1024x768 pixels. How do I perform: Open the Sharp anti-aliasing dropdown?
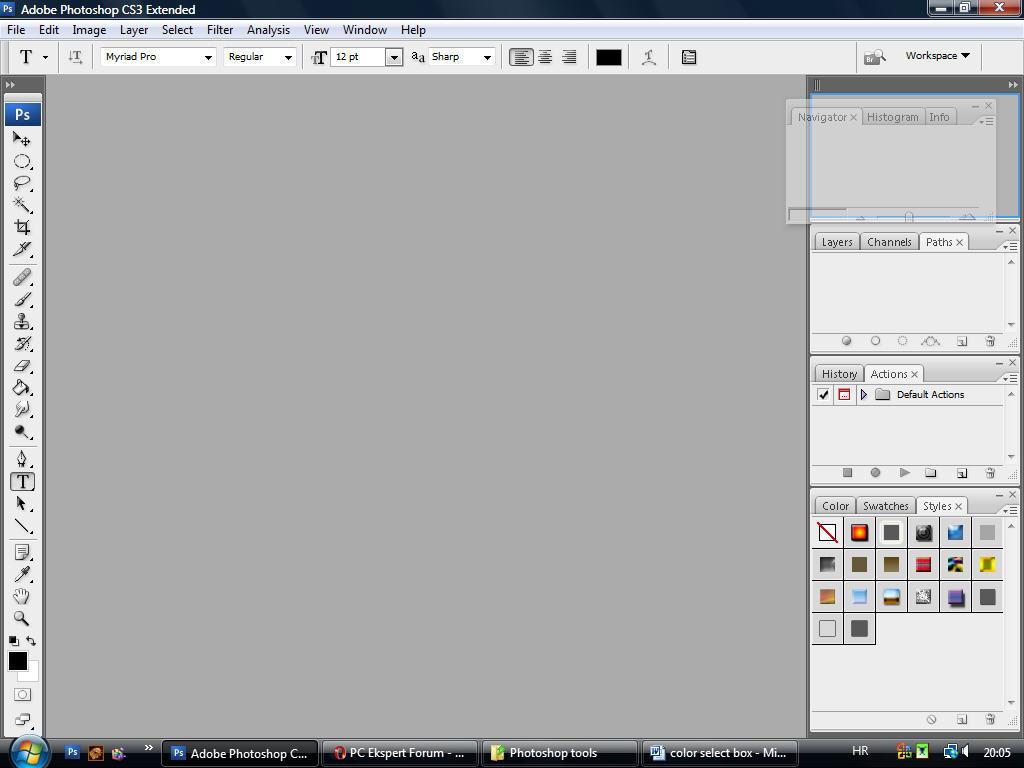click(x=487, y=57)
